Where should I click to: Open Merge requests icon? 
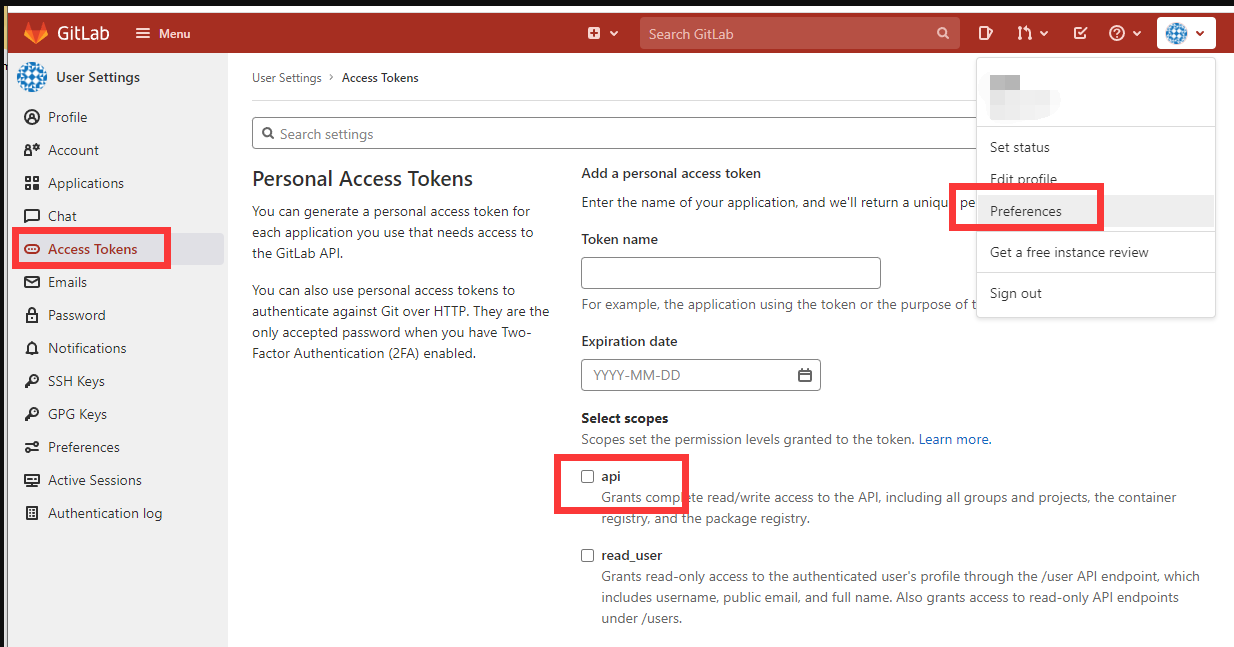tap(1024, 33)
